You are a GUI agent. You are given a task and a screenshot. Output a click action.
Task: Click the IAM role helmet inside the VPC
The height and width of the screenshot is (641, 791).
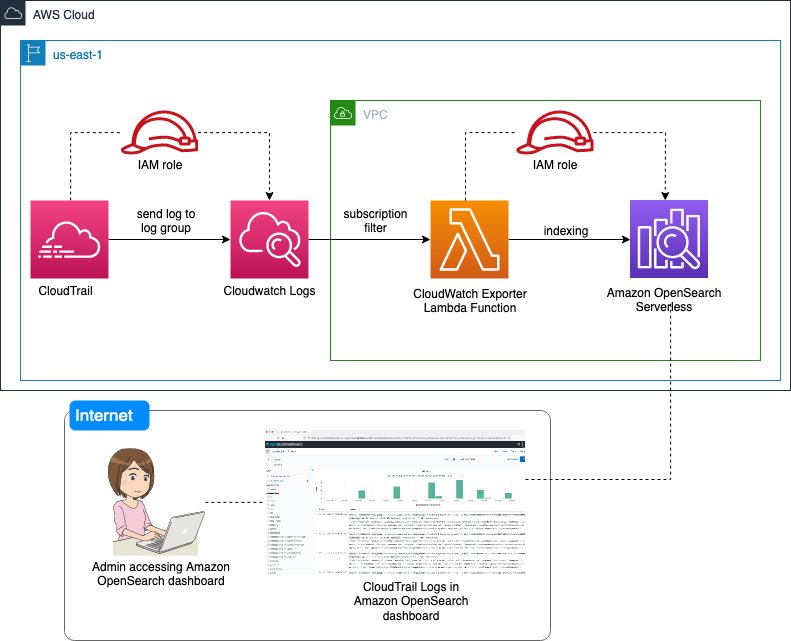[x=555, y=132]
